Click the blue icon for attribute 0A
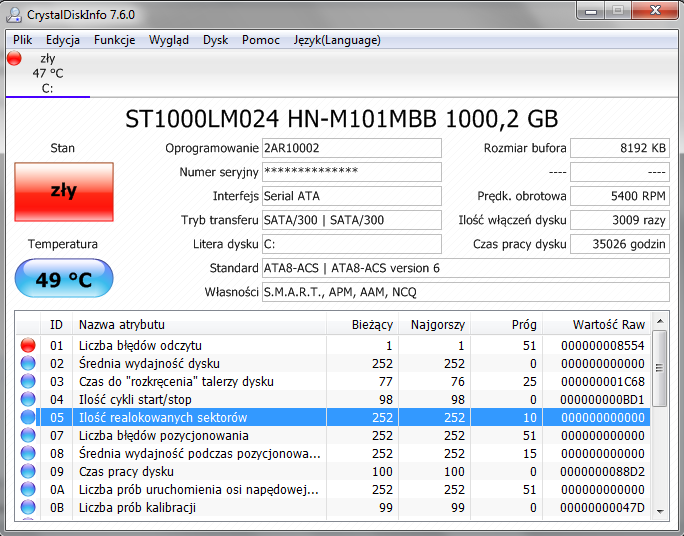The image size is (684, 536). [28, 489]
